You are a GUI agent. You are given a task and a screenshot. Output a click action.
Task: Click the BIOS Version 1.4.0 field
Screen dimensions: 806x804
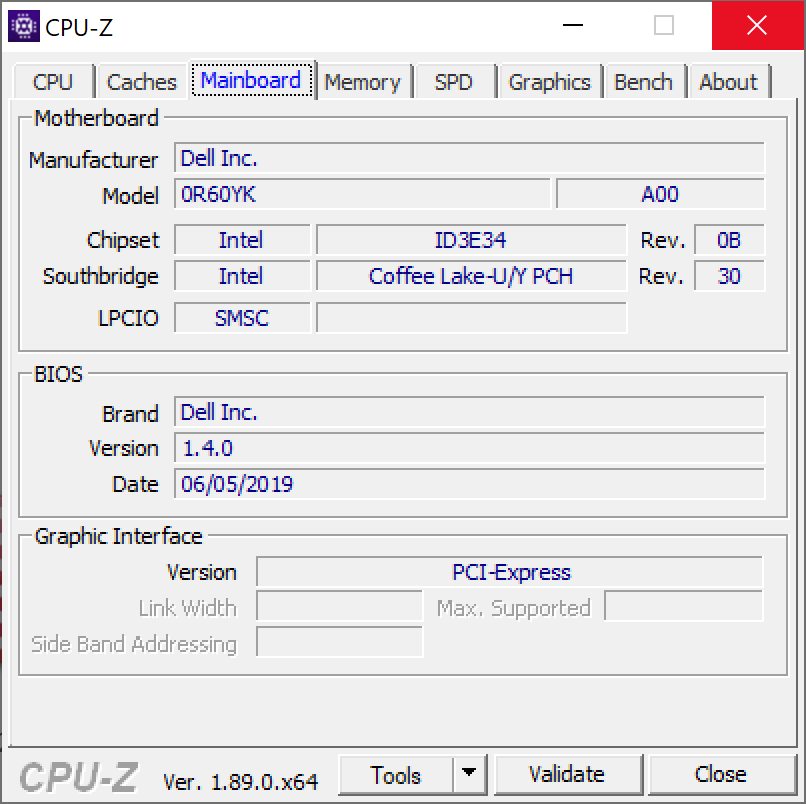469,448
